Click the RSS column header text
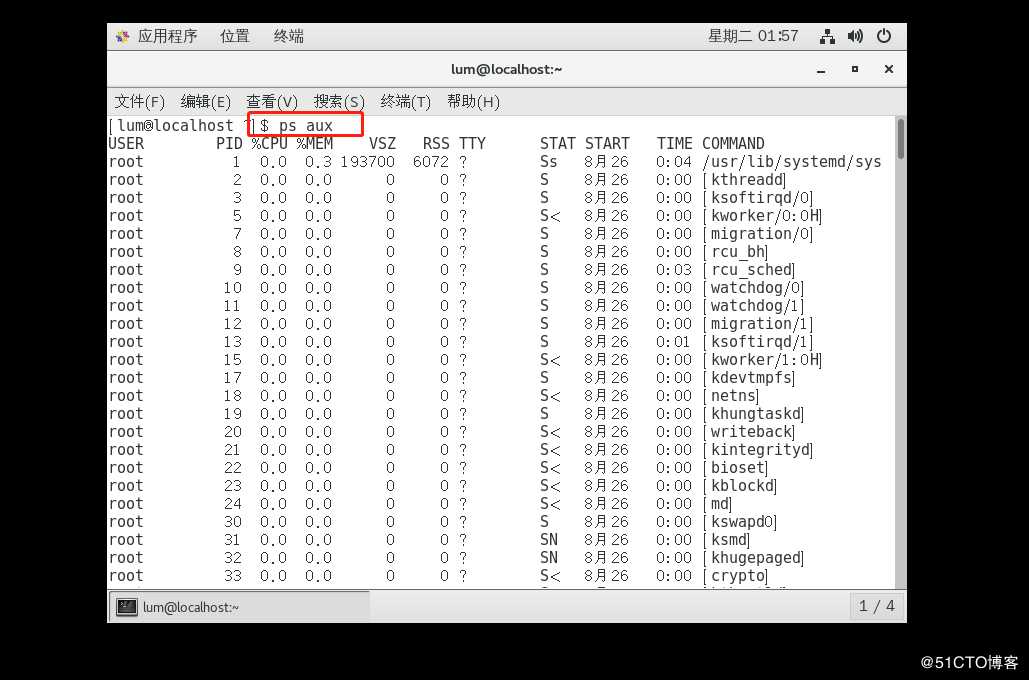 coord(436,144)
